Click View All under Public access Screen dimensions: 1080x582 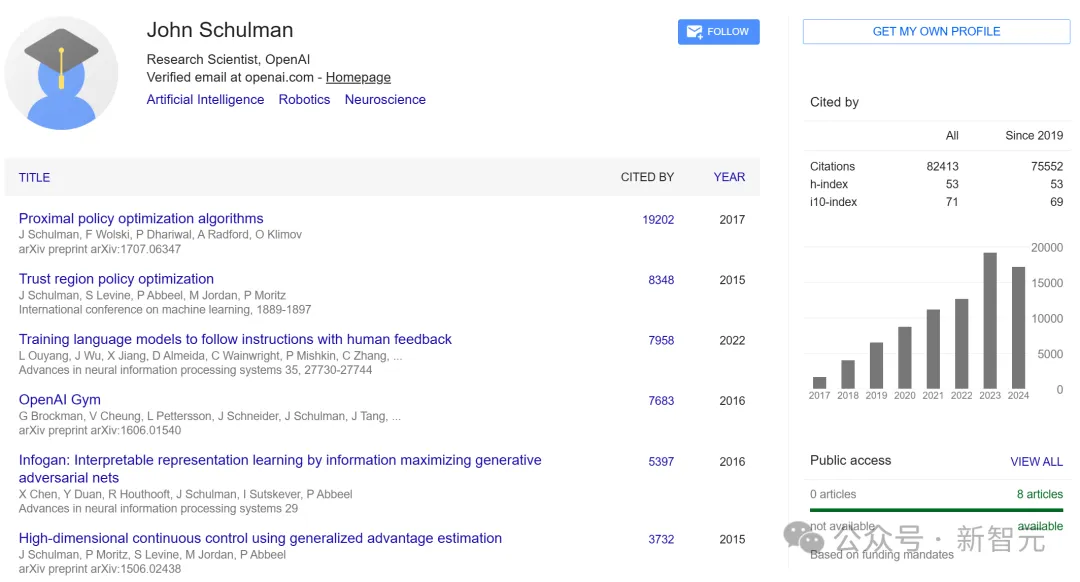(1036, 462)
